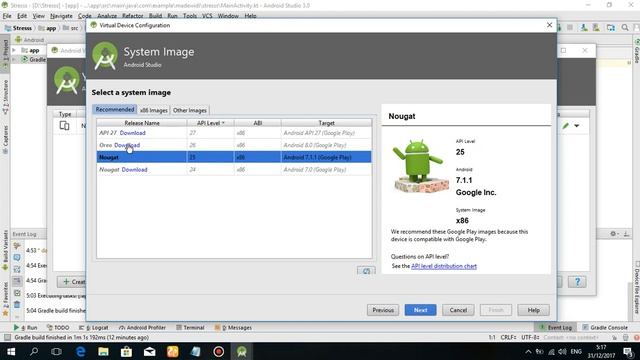Click the Download link for Nougat API 24
This screenshot has width=640, height=360.
coord(134,169)
